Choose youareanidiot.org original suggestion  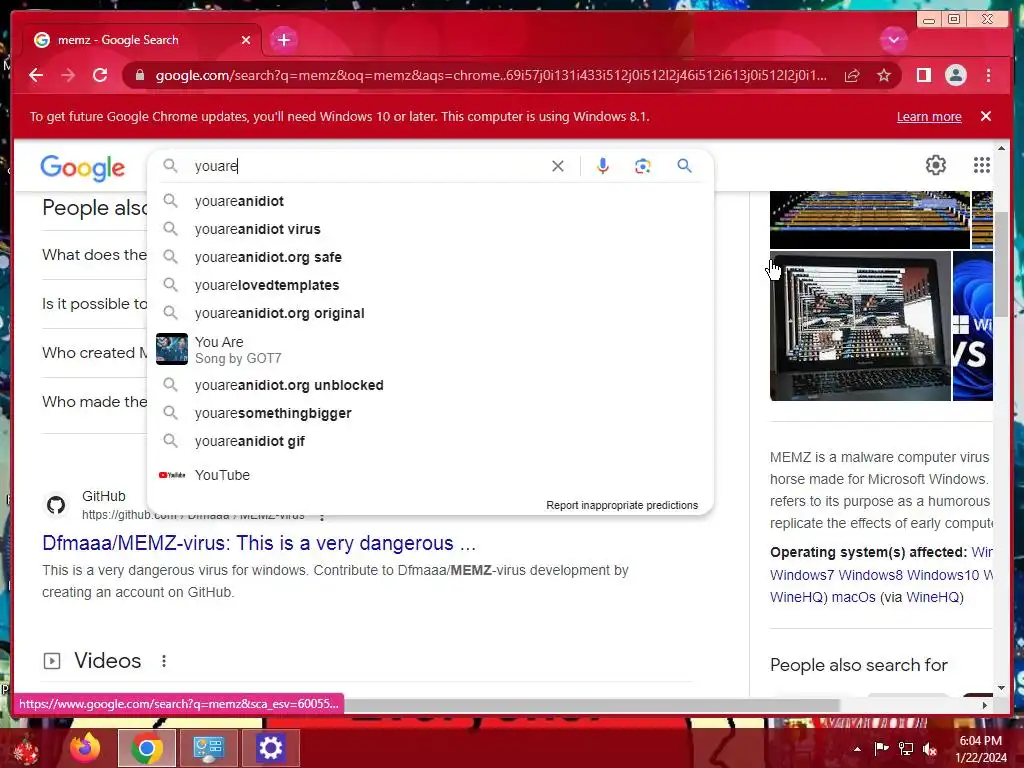pyautogui.click(x=431, y=313)
